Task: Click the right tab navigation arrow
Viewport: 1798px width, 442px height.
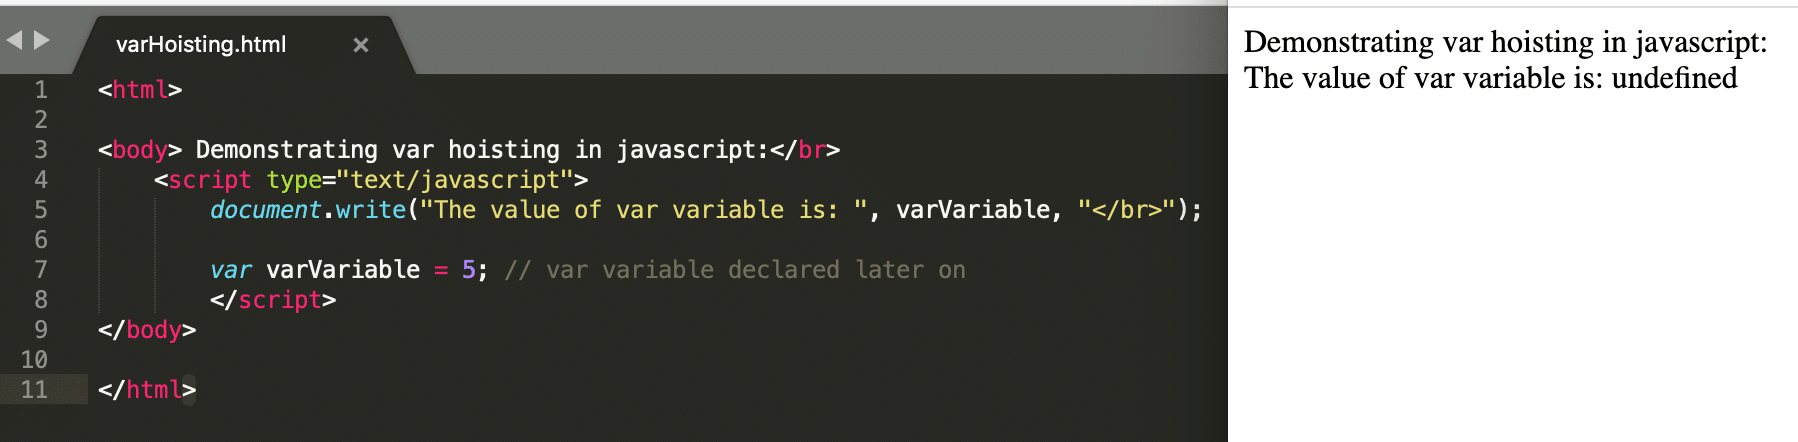Action: click(42, 40)
